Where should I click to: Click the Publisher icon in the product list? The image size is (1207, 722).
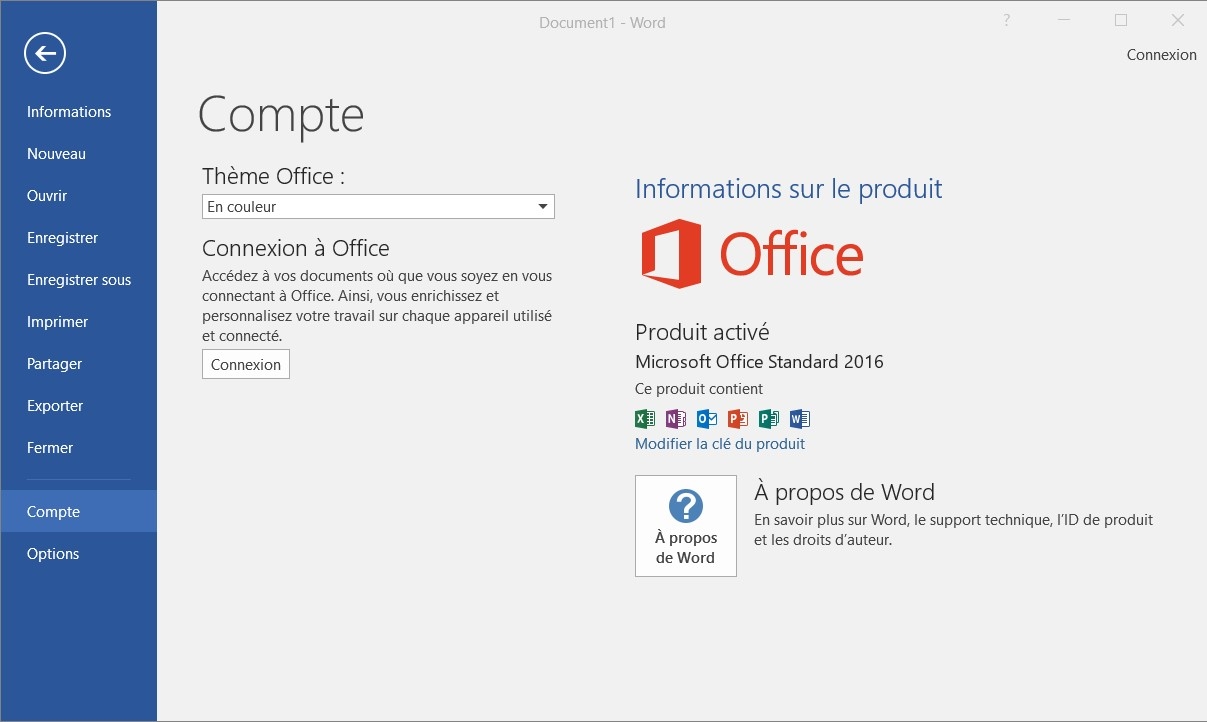pyautogui.click(x=768, y=419)
